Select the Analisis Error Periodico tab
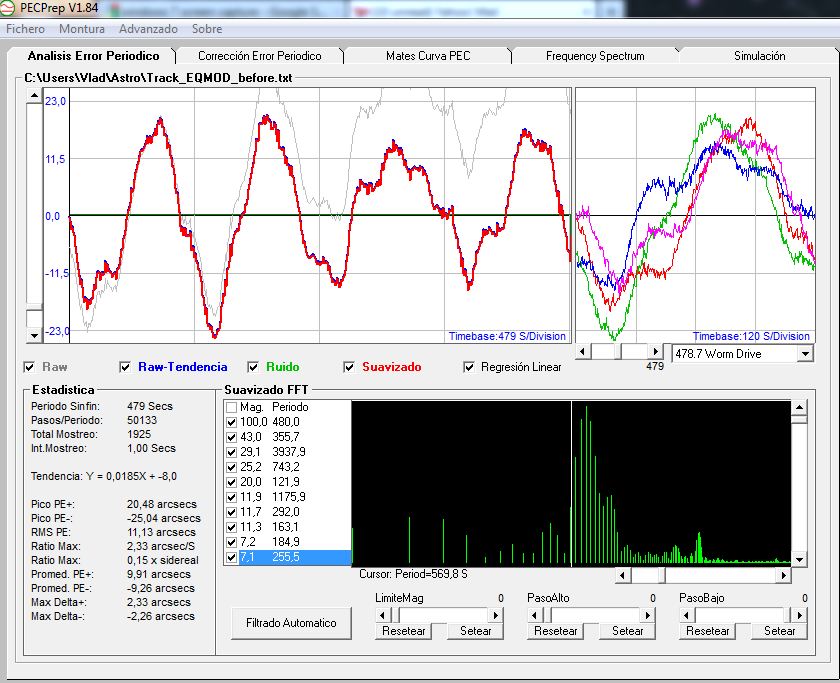Screen dimensions: 840x683 93,56
